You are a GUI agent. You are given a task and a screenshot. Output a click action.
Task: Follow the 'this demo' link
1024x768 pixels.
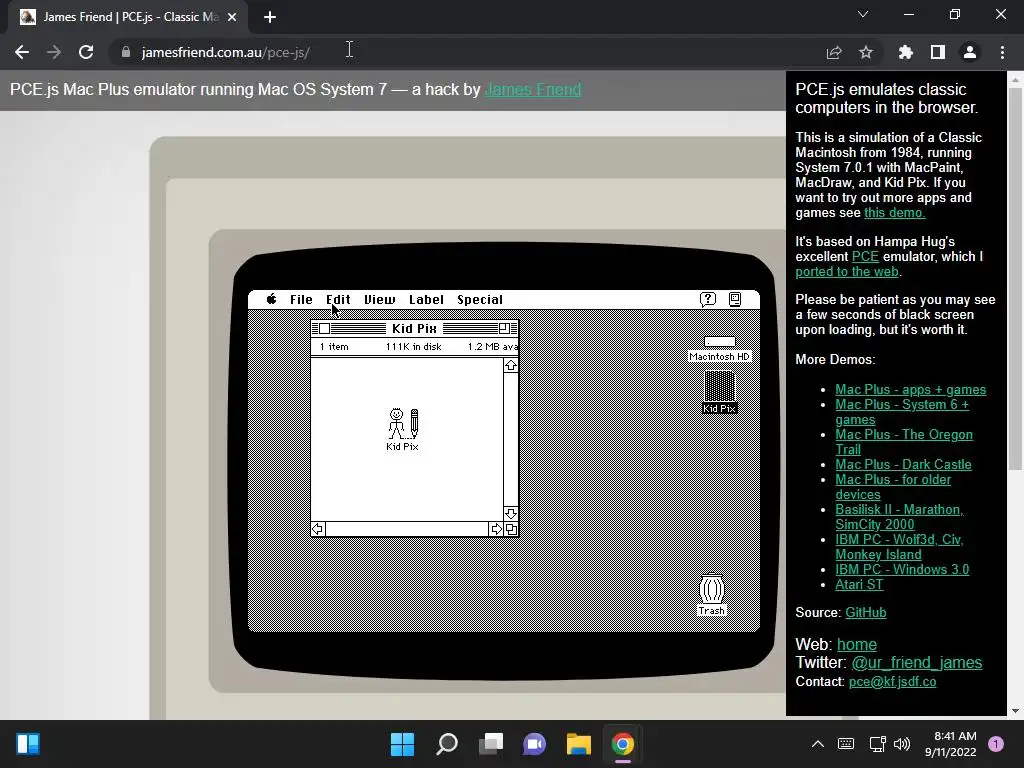click(x=894, y=213)
